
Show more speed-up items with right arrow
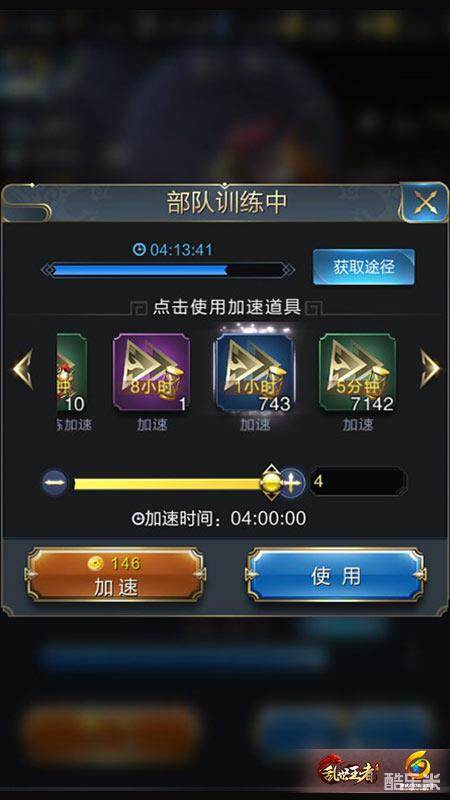coord(430,369)
